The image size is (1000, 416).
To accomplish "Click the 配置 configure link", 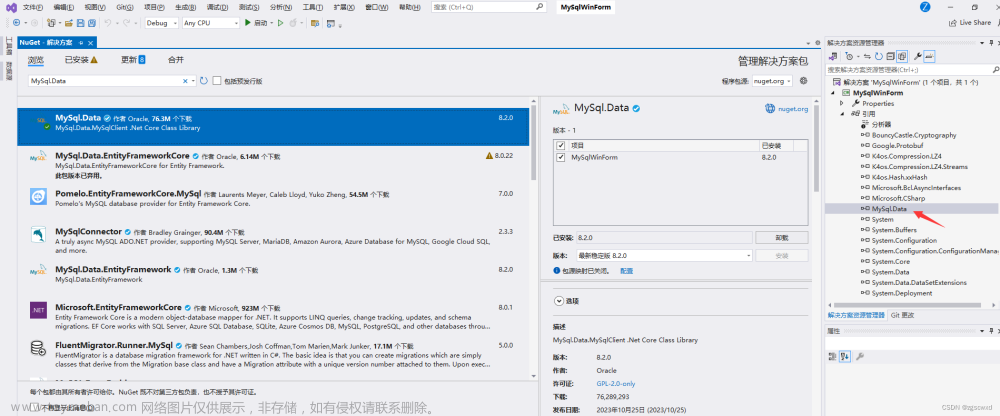I will pos(626,271).
